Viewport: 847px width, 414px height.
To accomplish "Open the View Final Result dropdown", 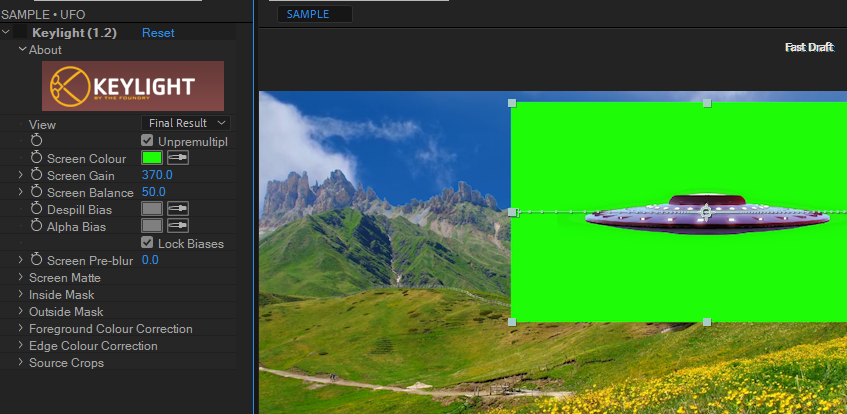I will coord(186,123).
